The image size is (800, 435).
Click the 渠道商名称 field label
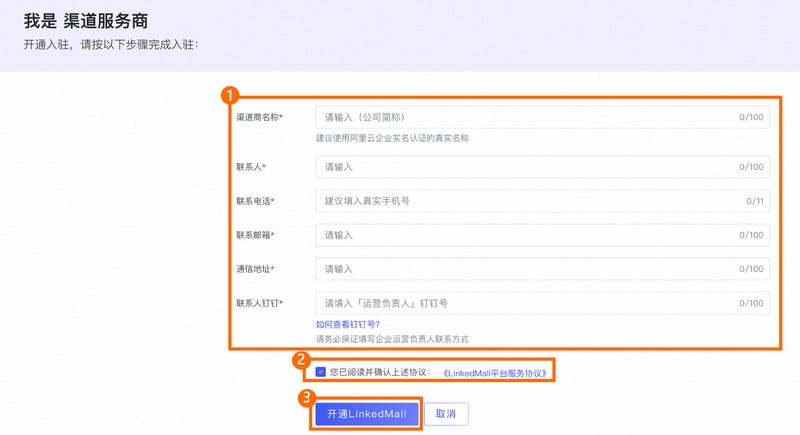[259, 117]
